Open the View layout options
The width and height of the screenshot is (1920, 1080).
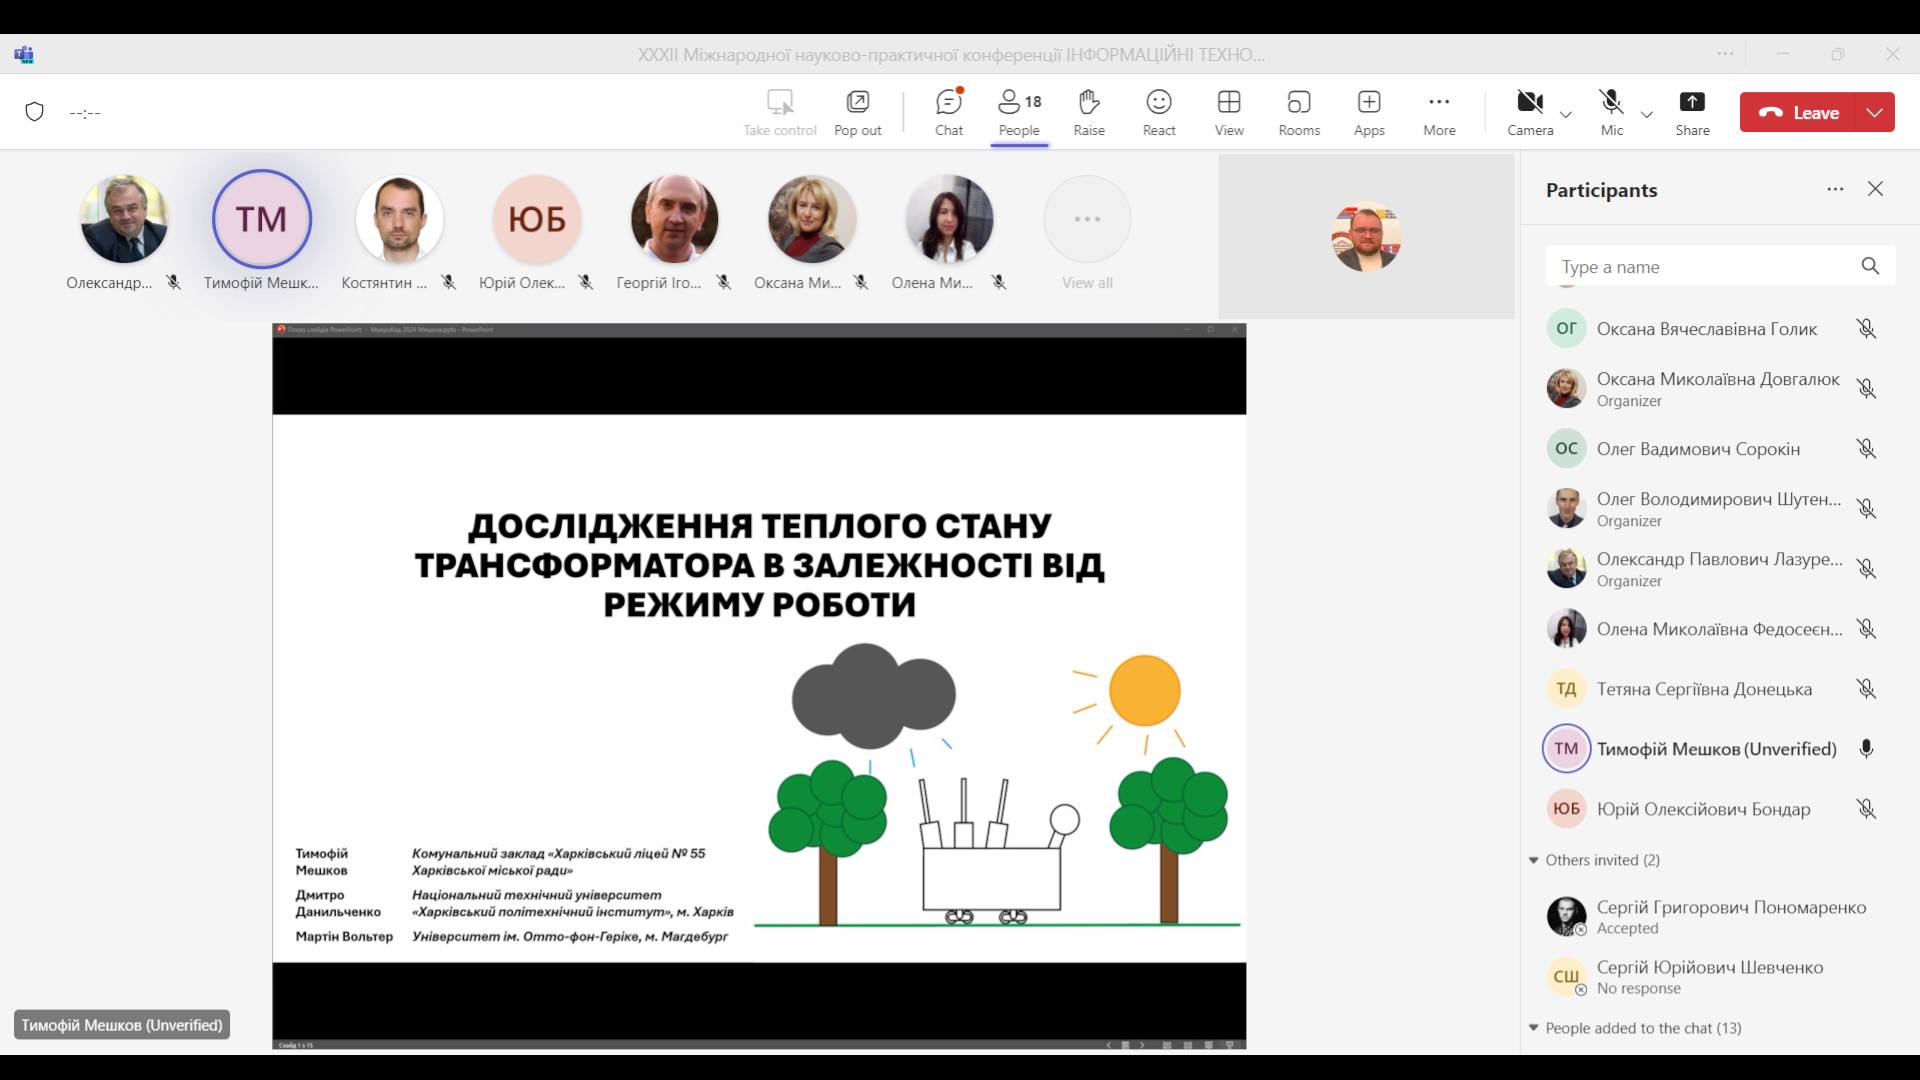coord(1228,112)
